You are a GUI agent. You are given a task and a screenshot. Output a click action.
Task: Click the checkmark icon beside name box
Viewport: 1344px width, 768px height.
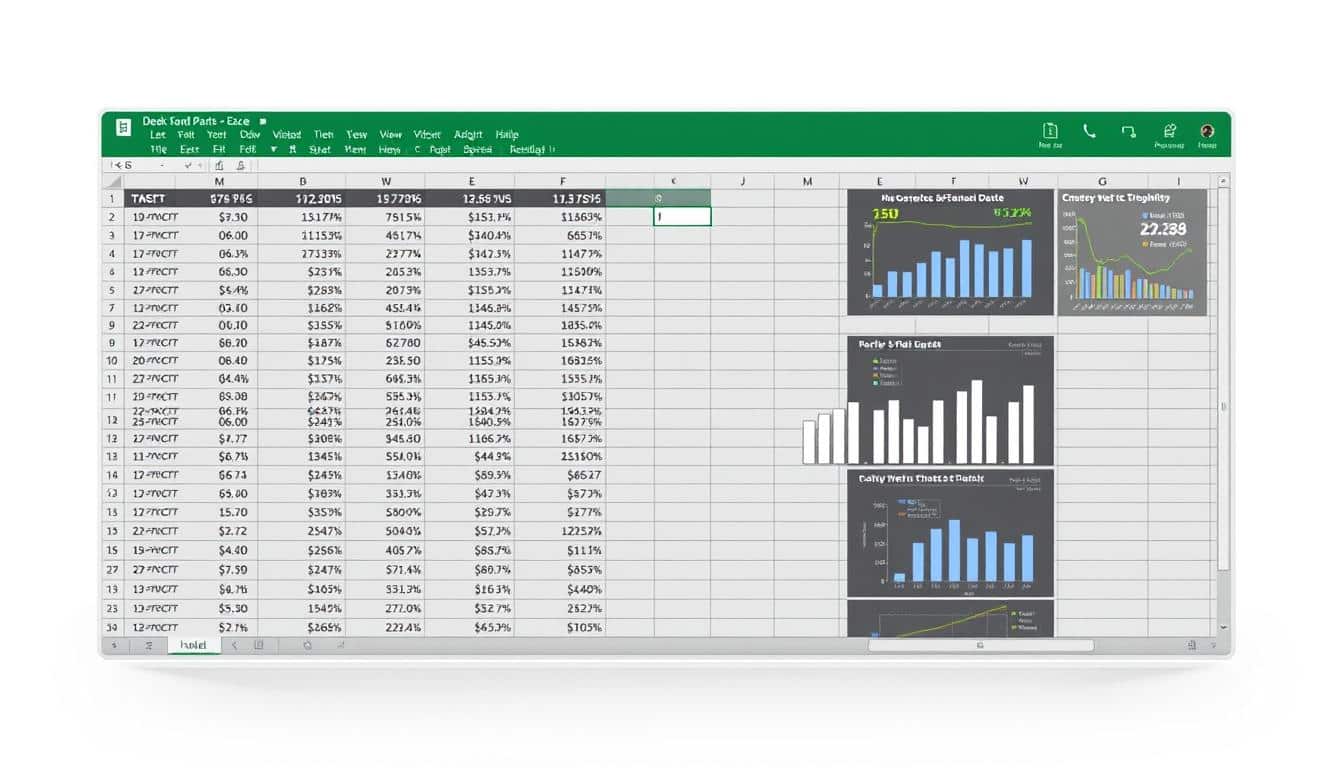pos(189,165)
